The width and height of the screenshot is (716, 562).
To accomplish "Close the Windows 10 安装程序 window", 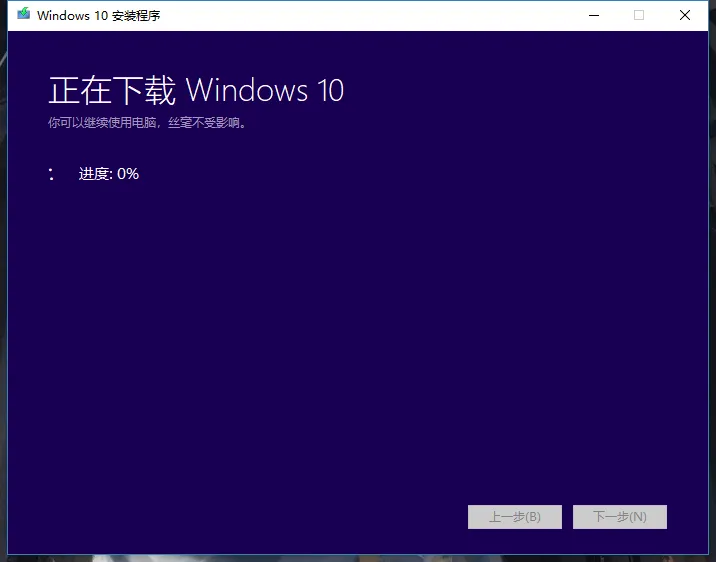I will (x=685, y=15).
